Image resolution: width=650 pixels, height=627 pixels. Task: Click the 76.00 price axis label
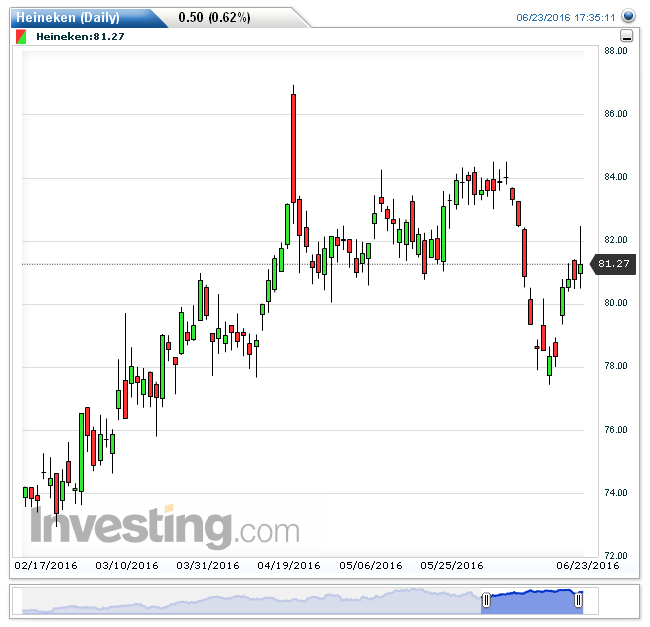point(616,429)
